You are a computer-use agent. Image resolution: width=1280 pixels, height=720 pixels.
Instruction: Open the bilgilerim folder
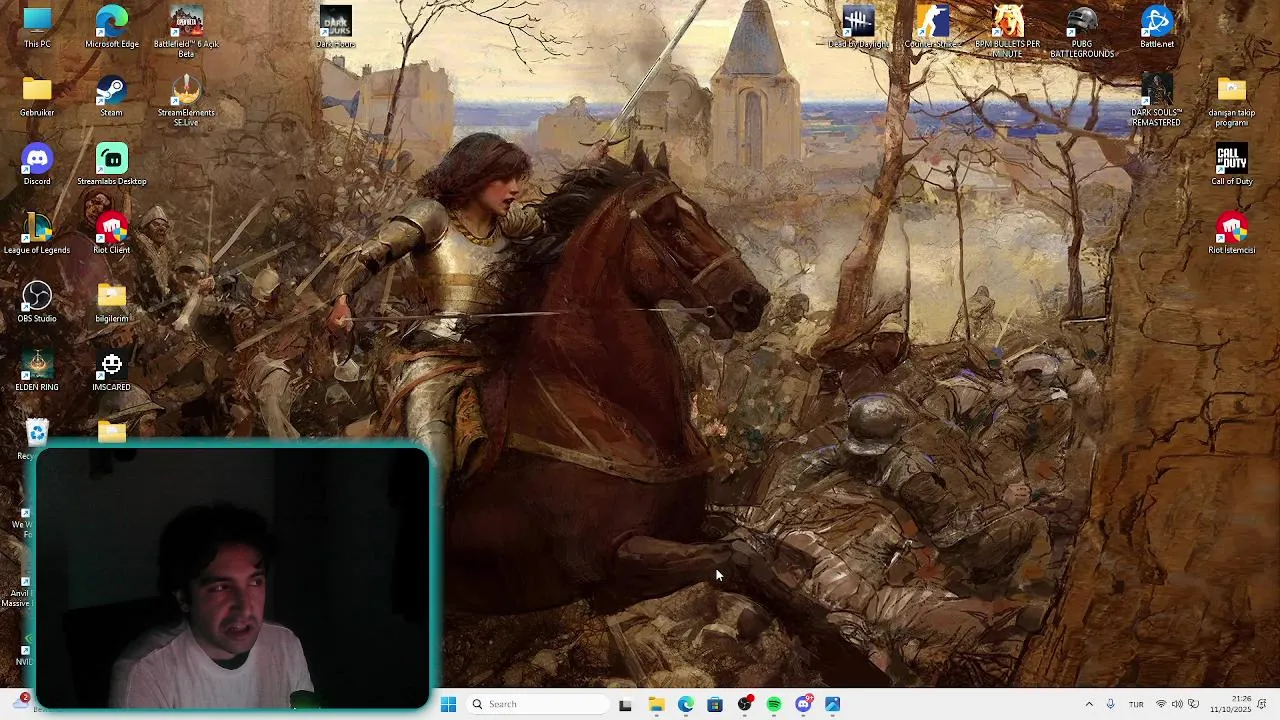click(x=112, y=302)
